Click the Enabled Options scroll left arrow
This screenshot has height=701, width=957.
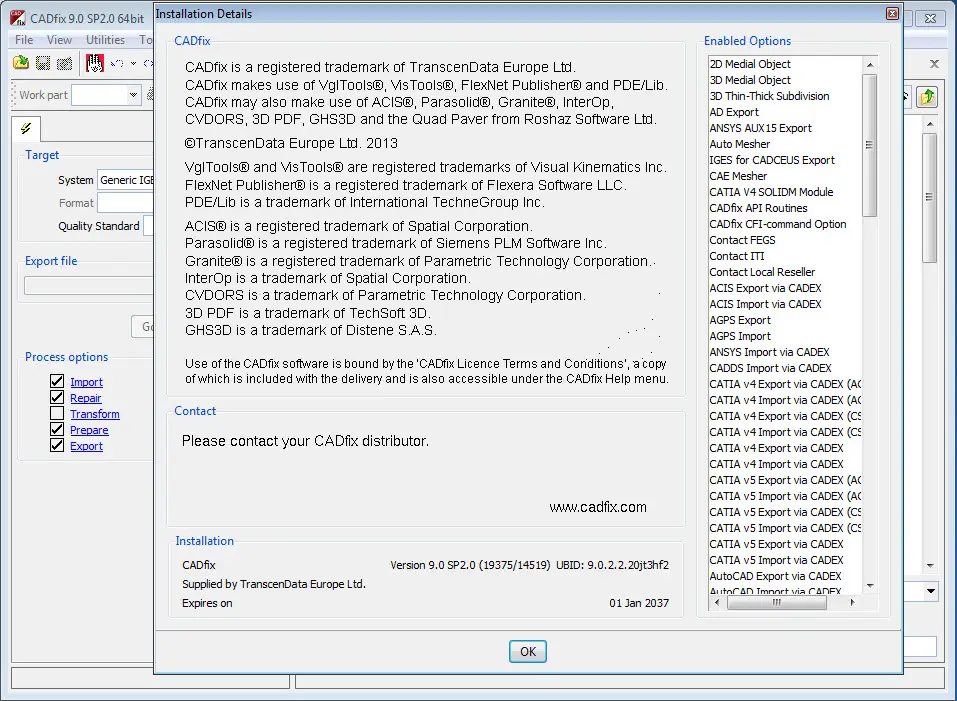tap(717, 602)
